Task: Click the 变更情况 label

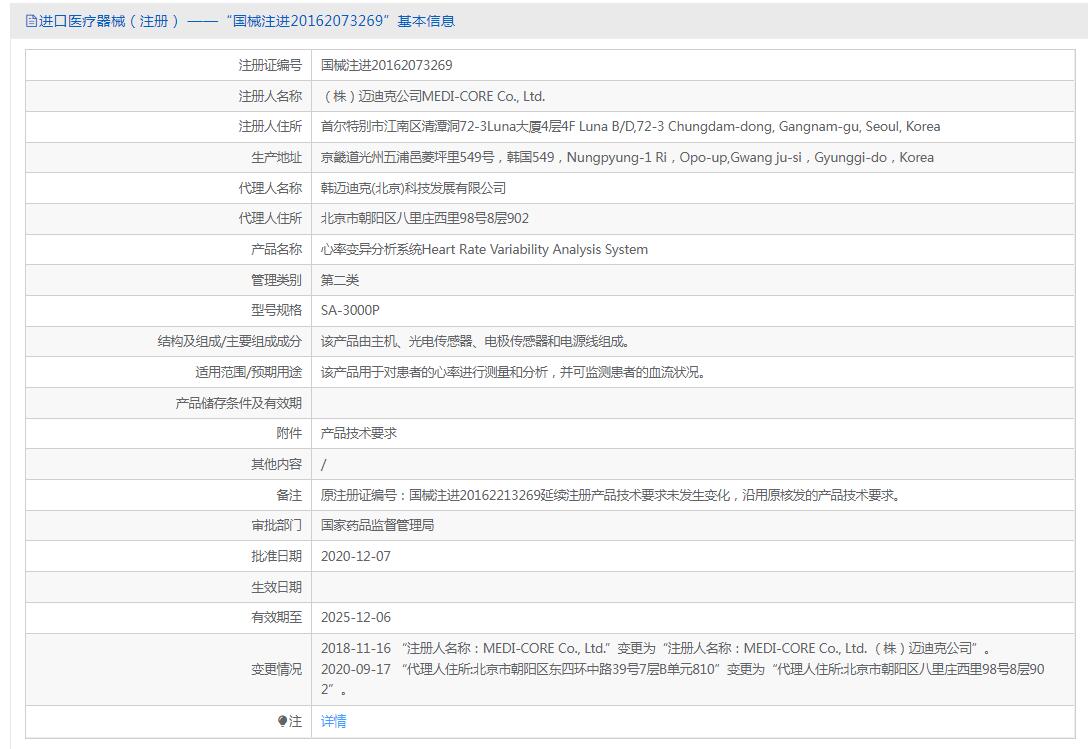Action: point(276,669)
